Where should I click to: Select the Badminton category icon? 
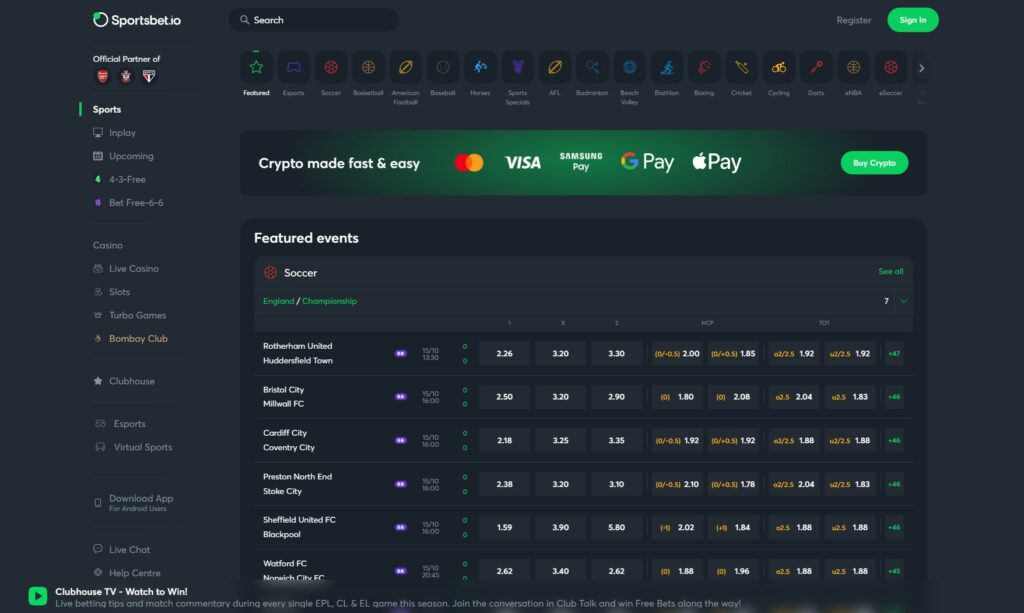[592, 67]
